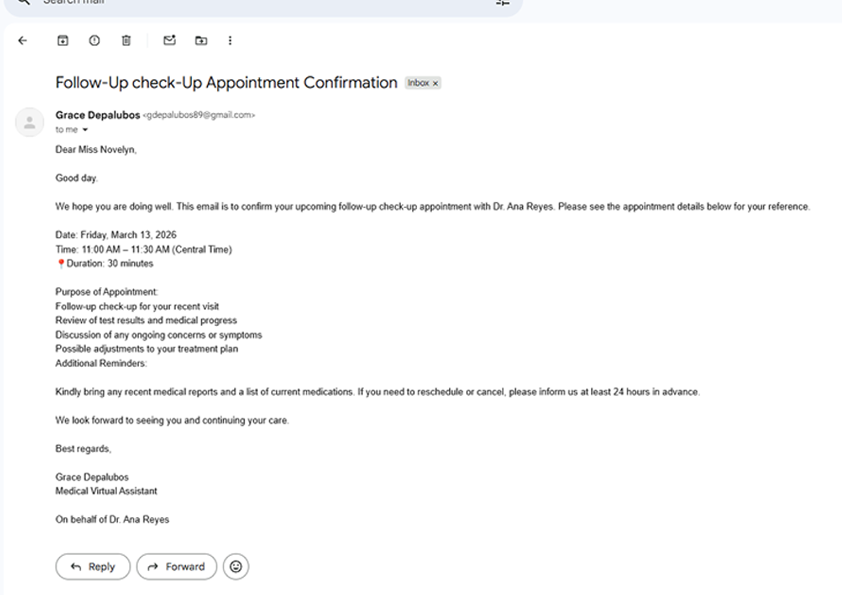Add an emoji reaction with smiley icon

click(236, 567)
